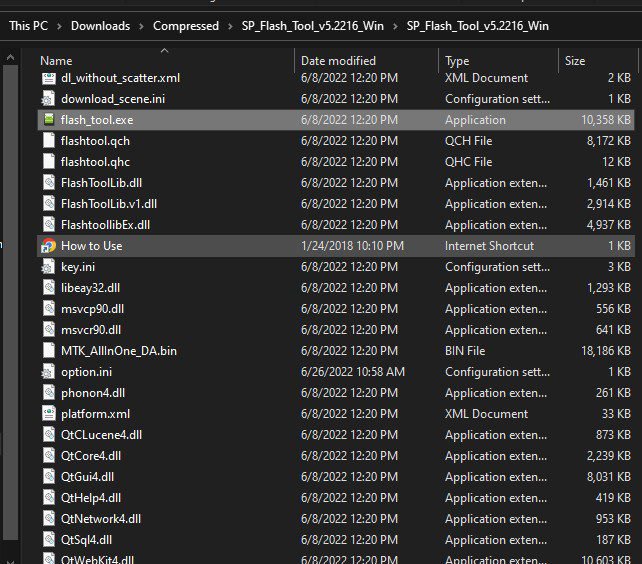Click the flashtool.qhc blank file icon
The image size is (642, 564).
pos(49,161)
